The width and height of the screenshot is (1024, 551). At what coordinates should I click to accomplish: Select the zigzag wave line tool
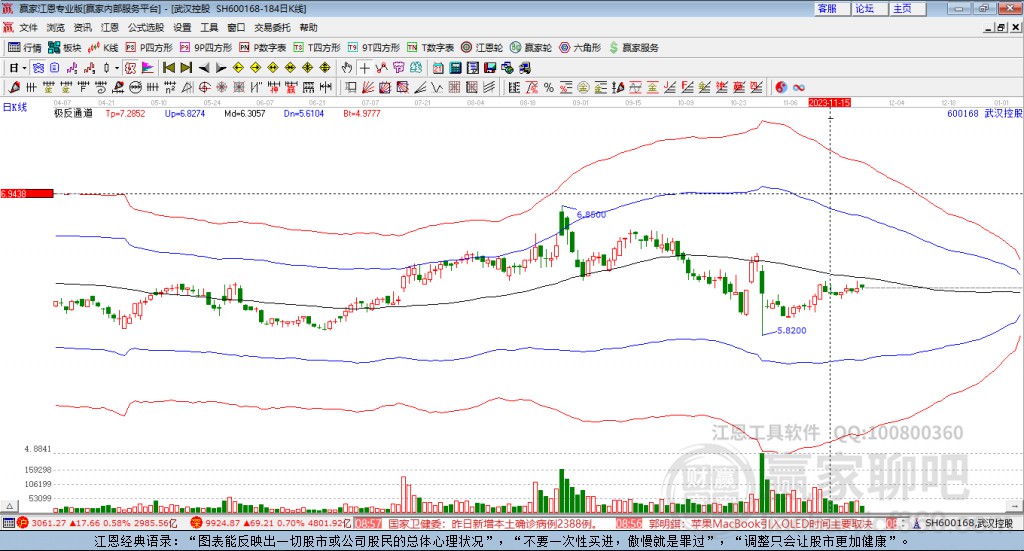[437, 87]
